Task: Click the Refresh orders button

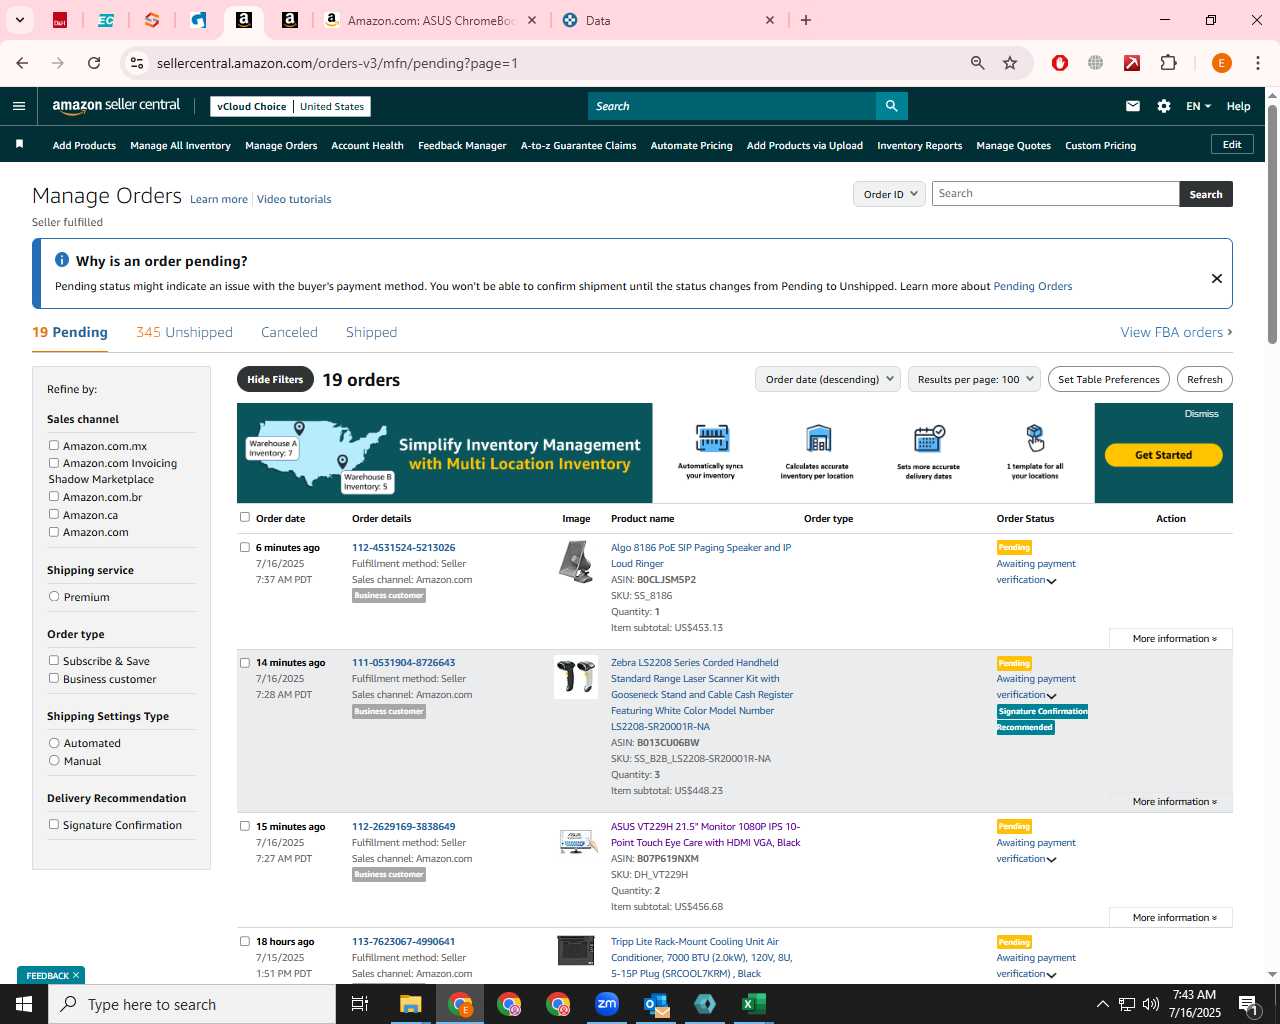Action: point(1204,379)
